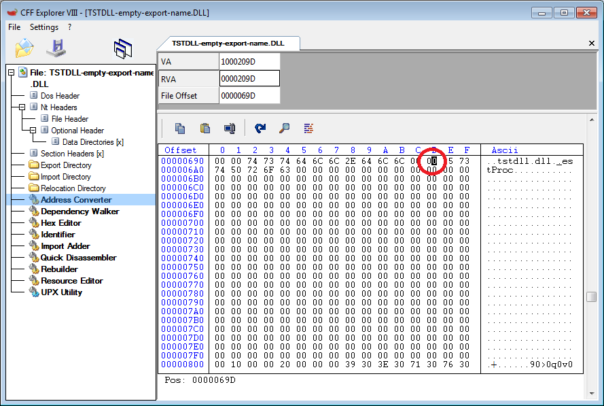
Task: Open Dependency Walker tool
Action: [80, 211]
